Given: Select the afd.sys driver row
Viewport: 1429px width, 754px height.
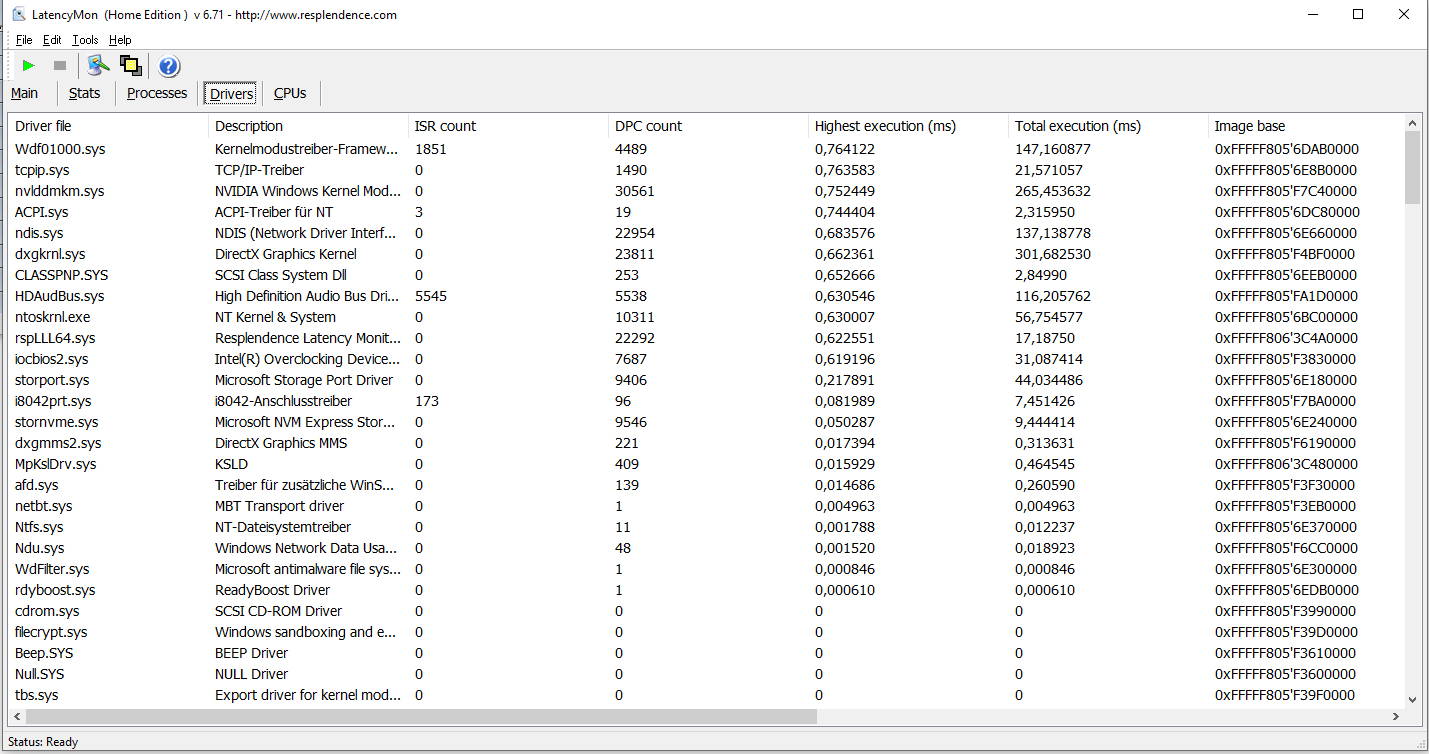Looking at the screenshot, I should 706,485.
